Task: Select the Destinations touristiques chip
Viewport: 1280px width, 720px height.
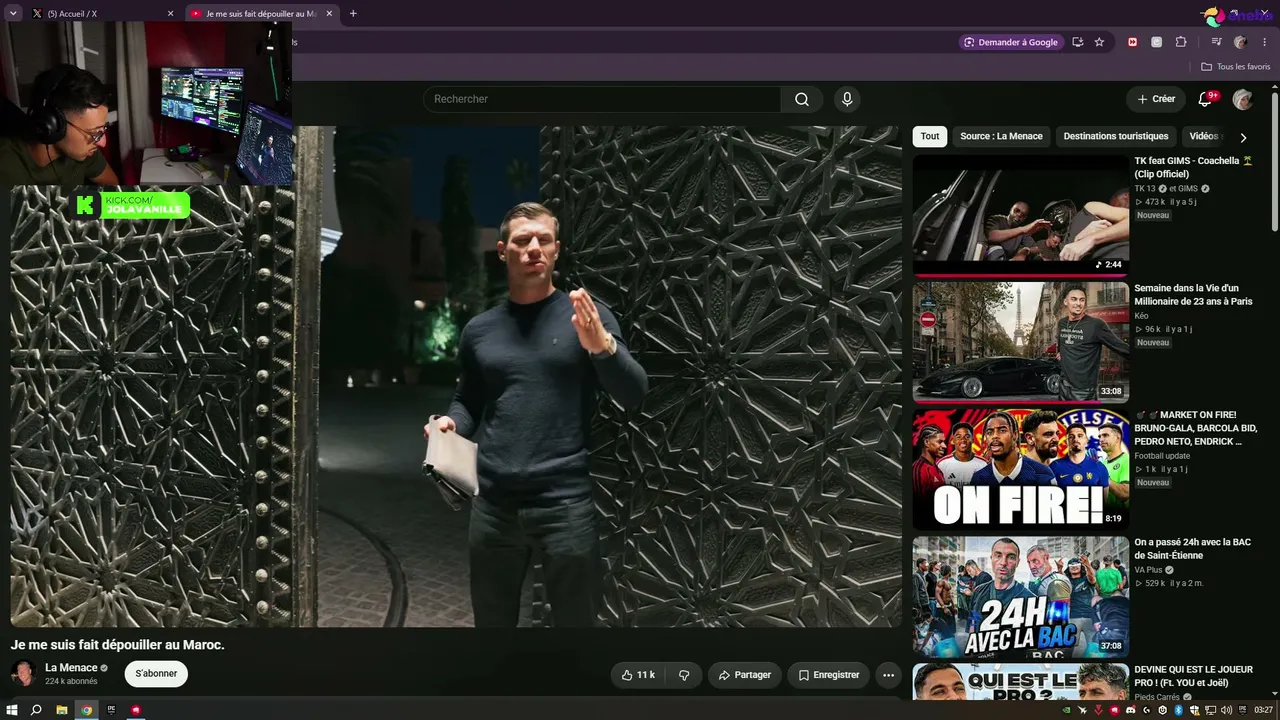Action: [1116, 136]
